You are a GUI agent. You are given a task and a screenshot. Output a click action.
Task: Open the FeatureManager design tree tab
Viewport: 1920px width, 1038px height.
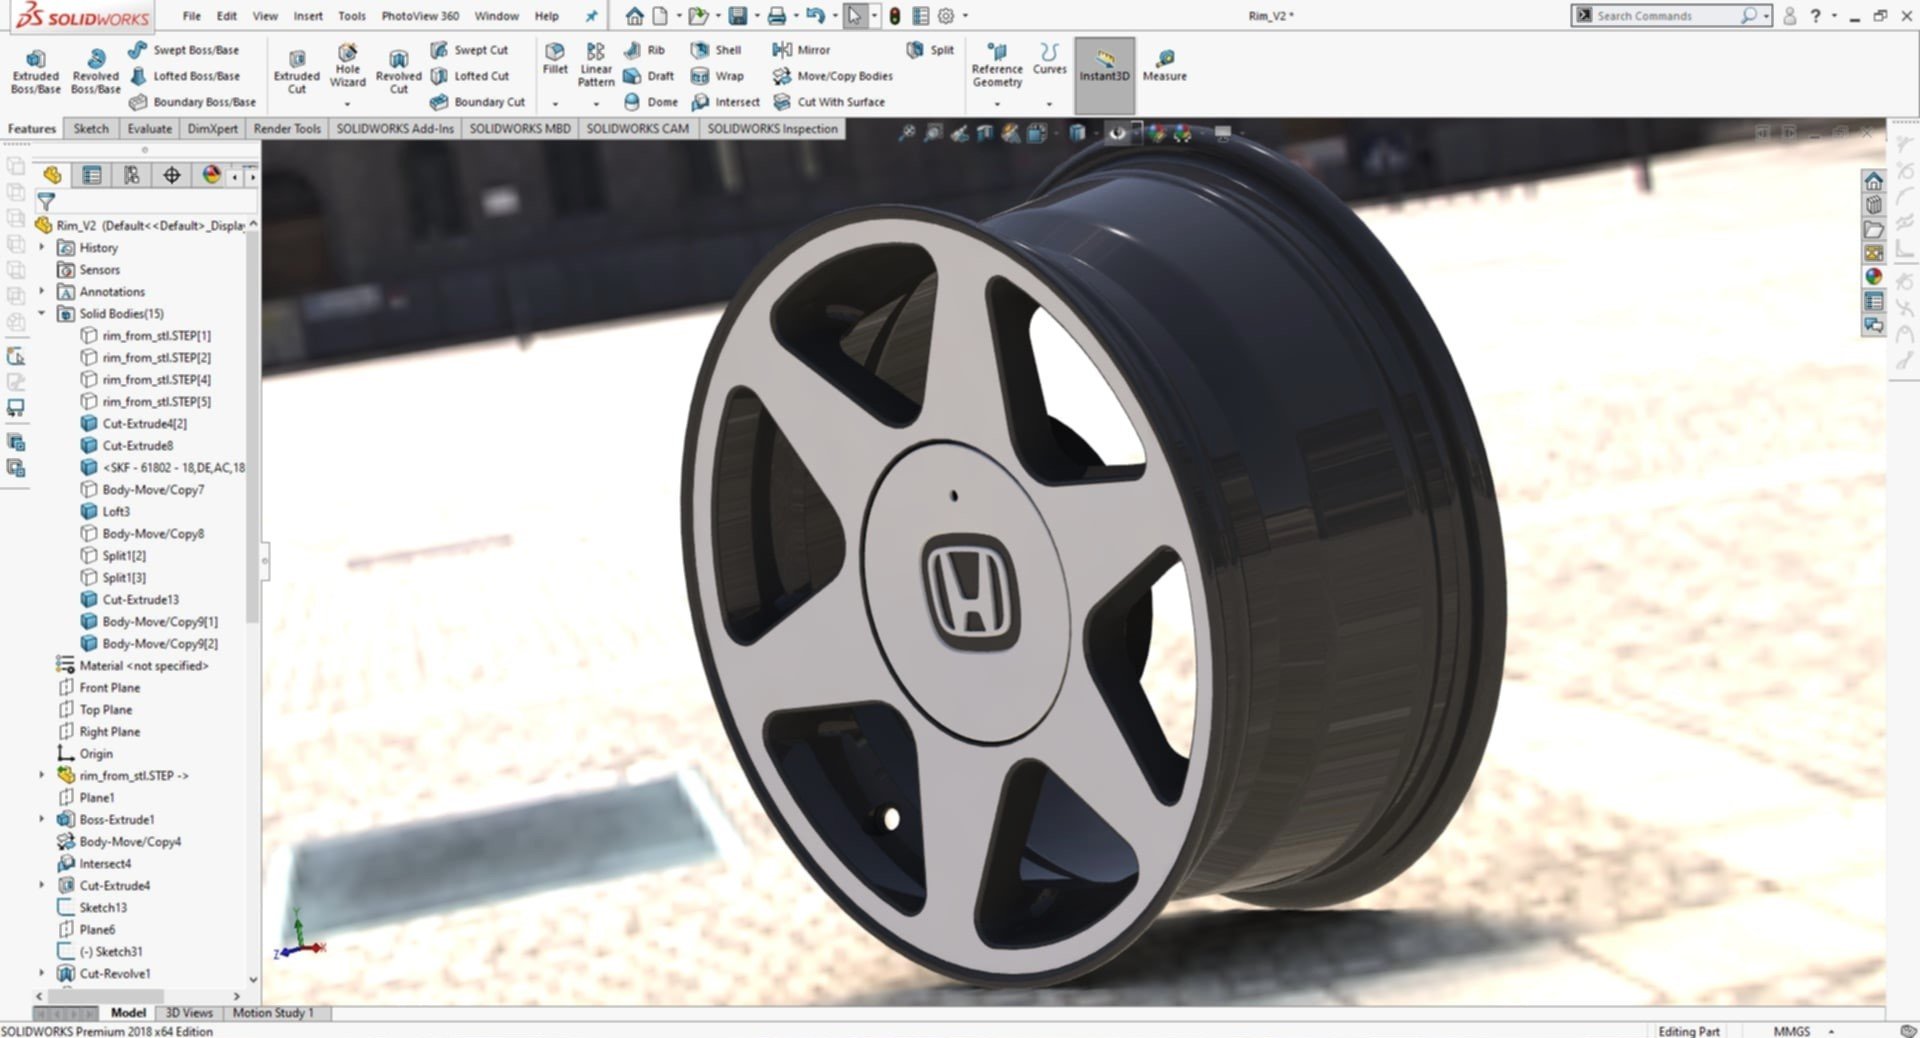(x=52, y=175)
